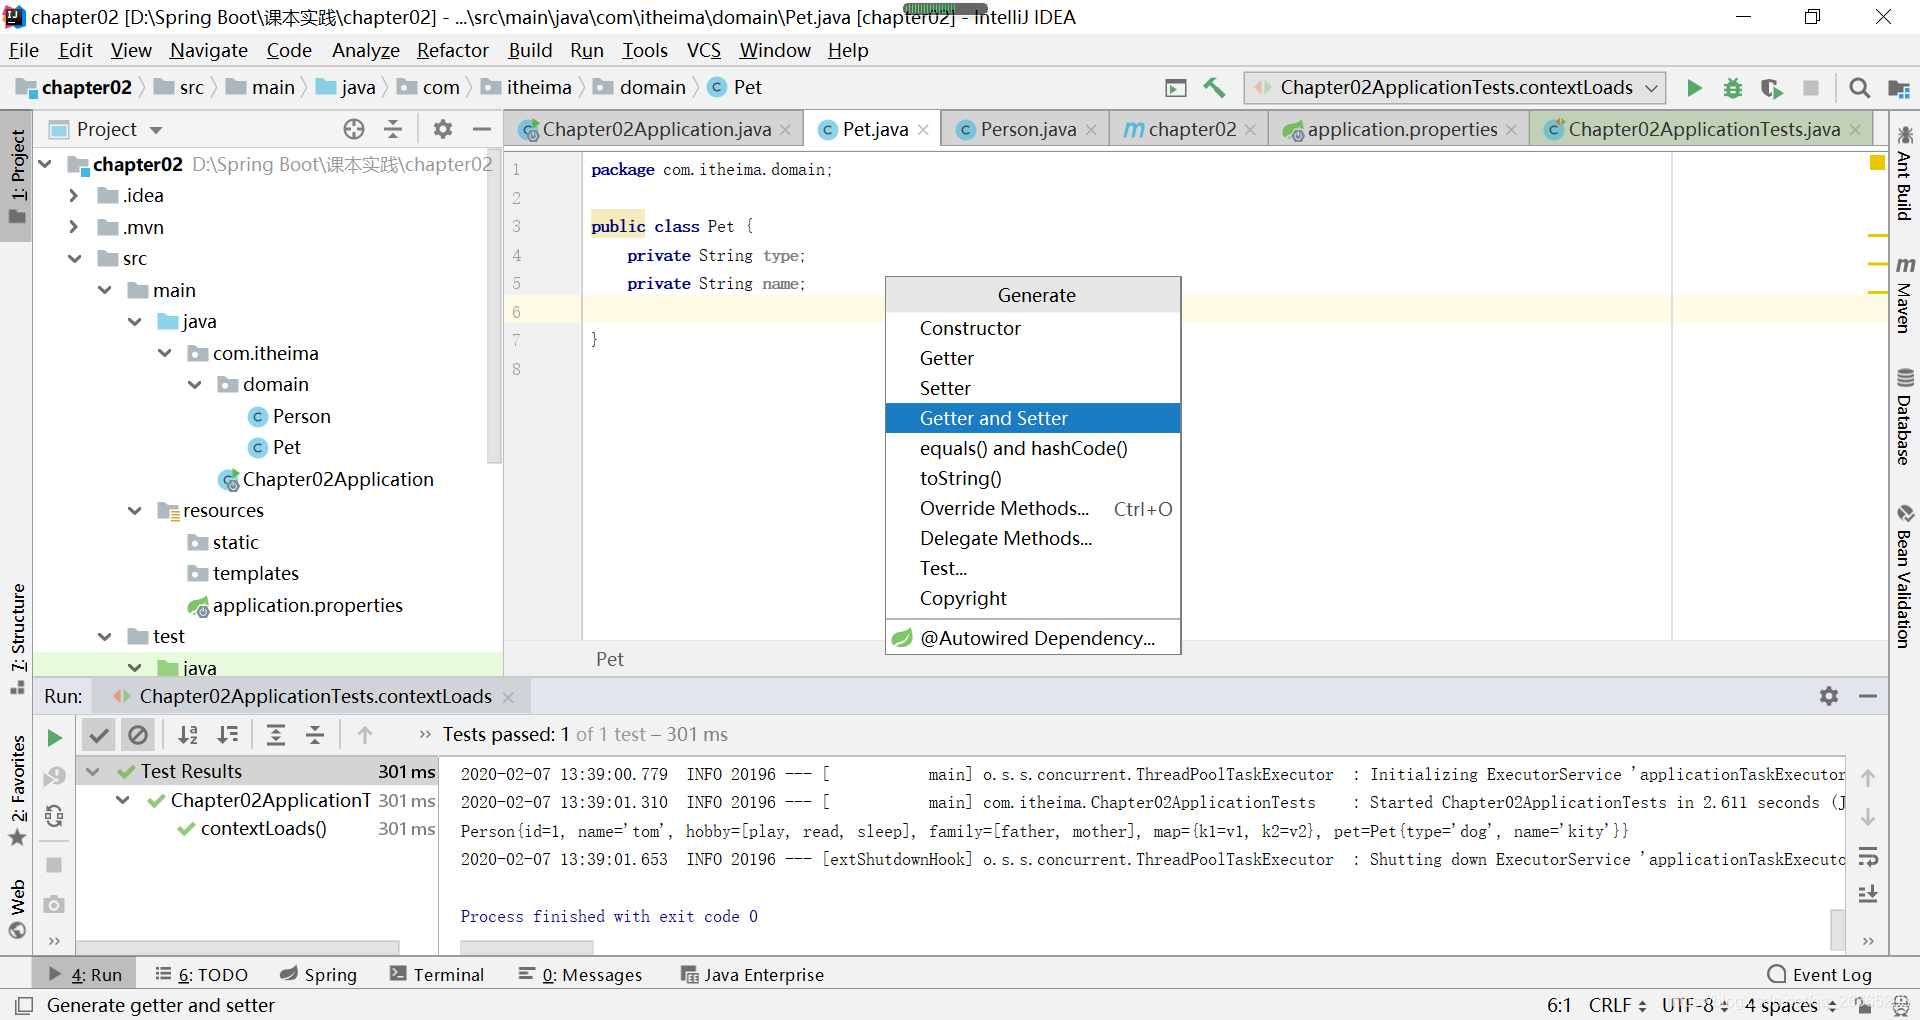The width and height of the screenshot is (1920, 1020).
Task: Expand the .idea folder
Action: 74,196
